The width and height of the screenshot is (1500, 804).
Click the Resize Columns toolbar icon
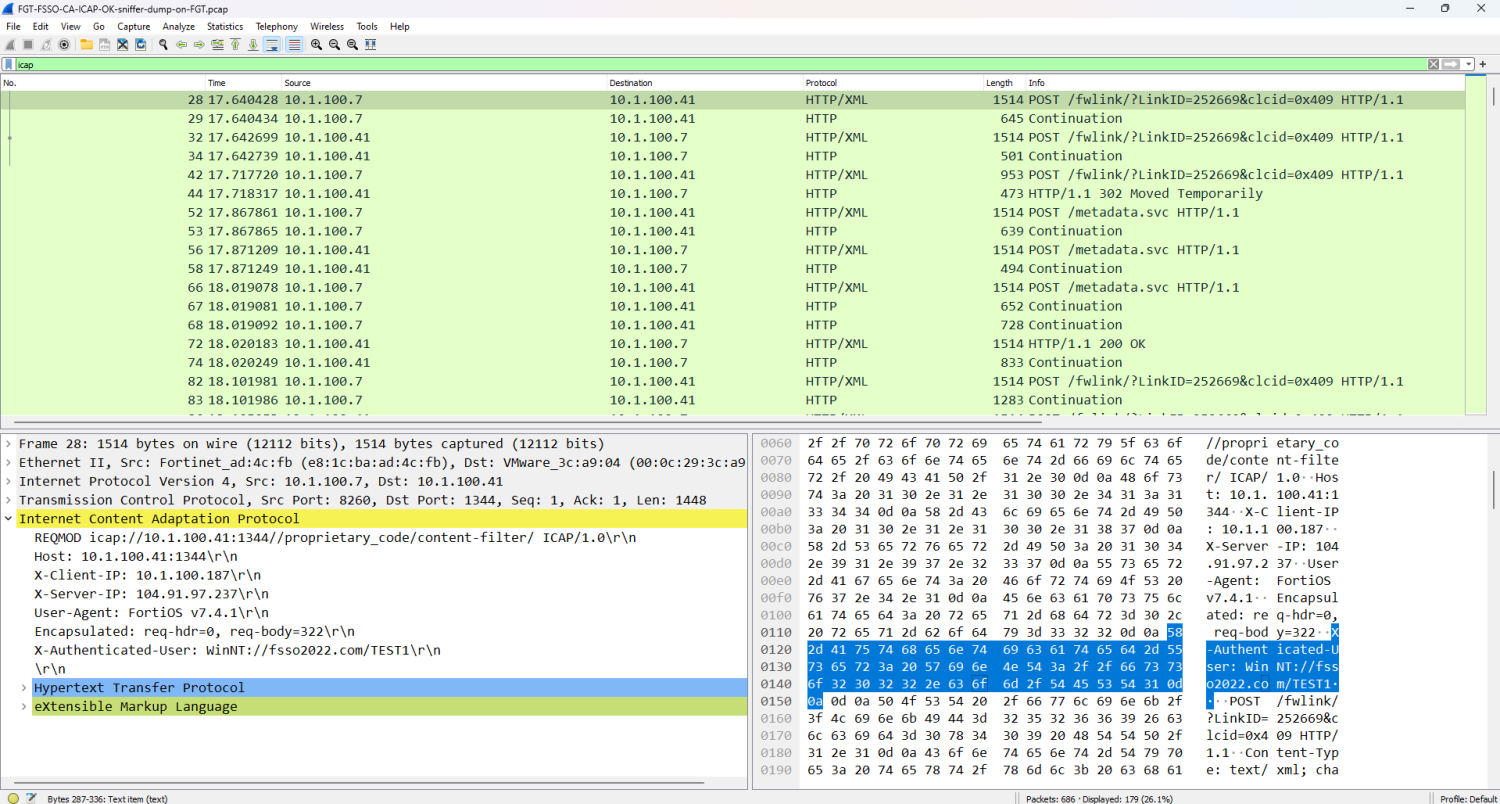[x=370, y=45]
